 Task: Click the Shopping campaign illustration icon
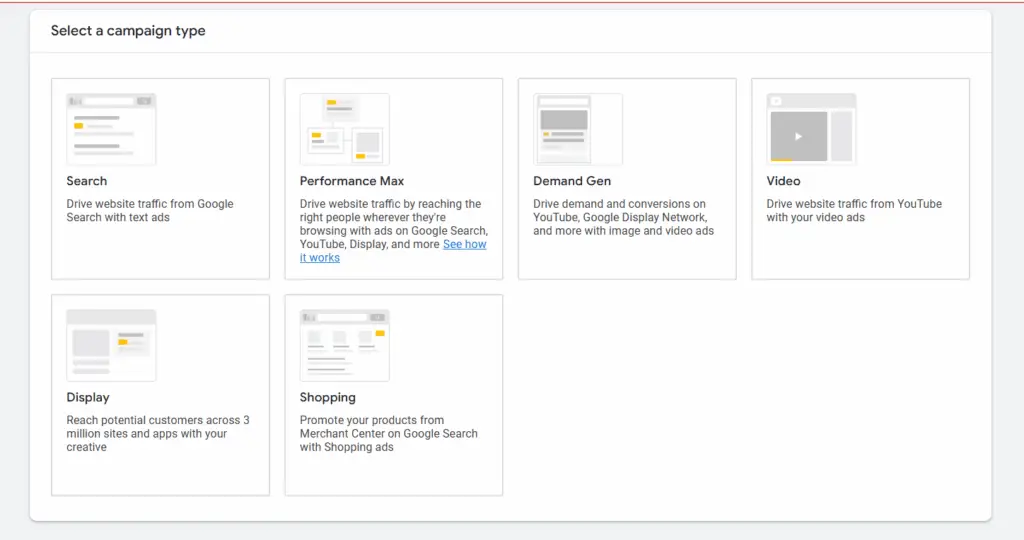point(344,345)
